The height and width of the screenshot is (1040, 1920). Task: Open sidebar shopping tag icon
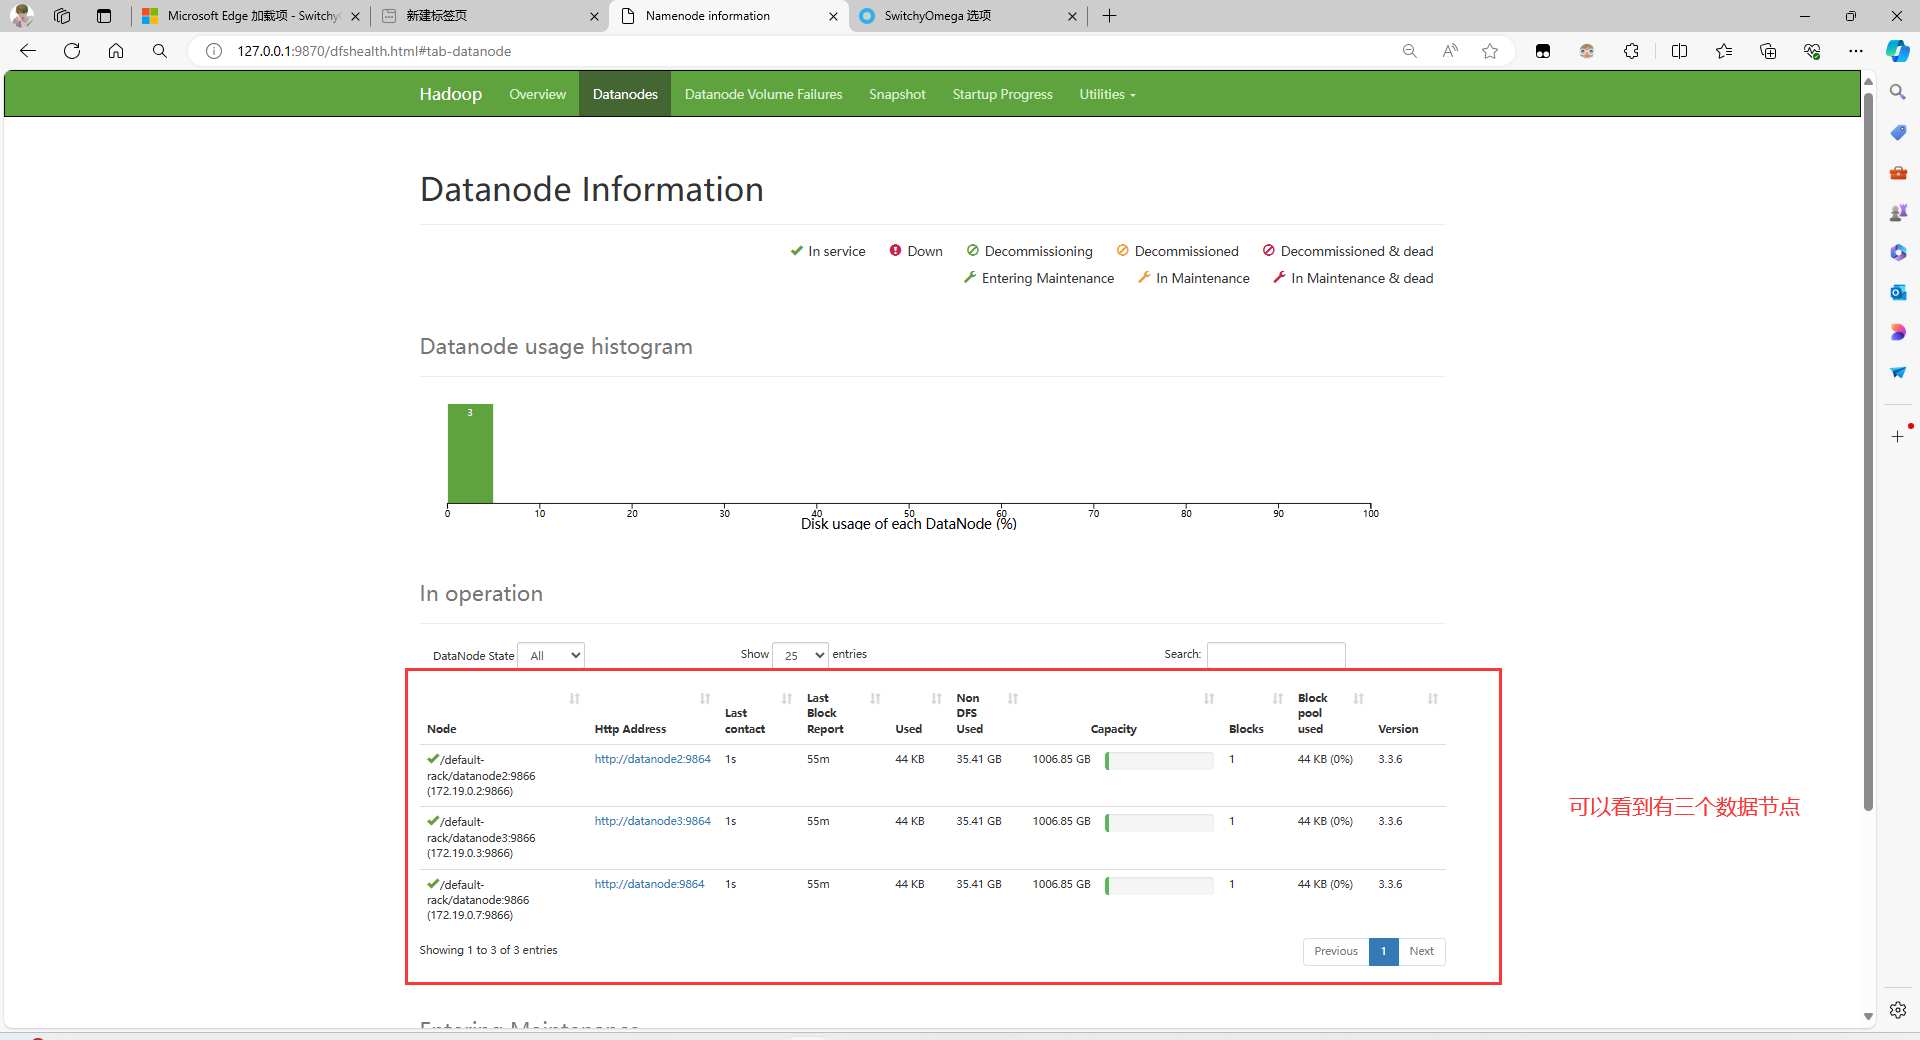tap(1898, 132)
